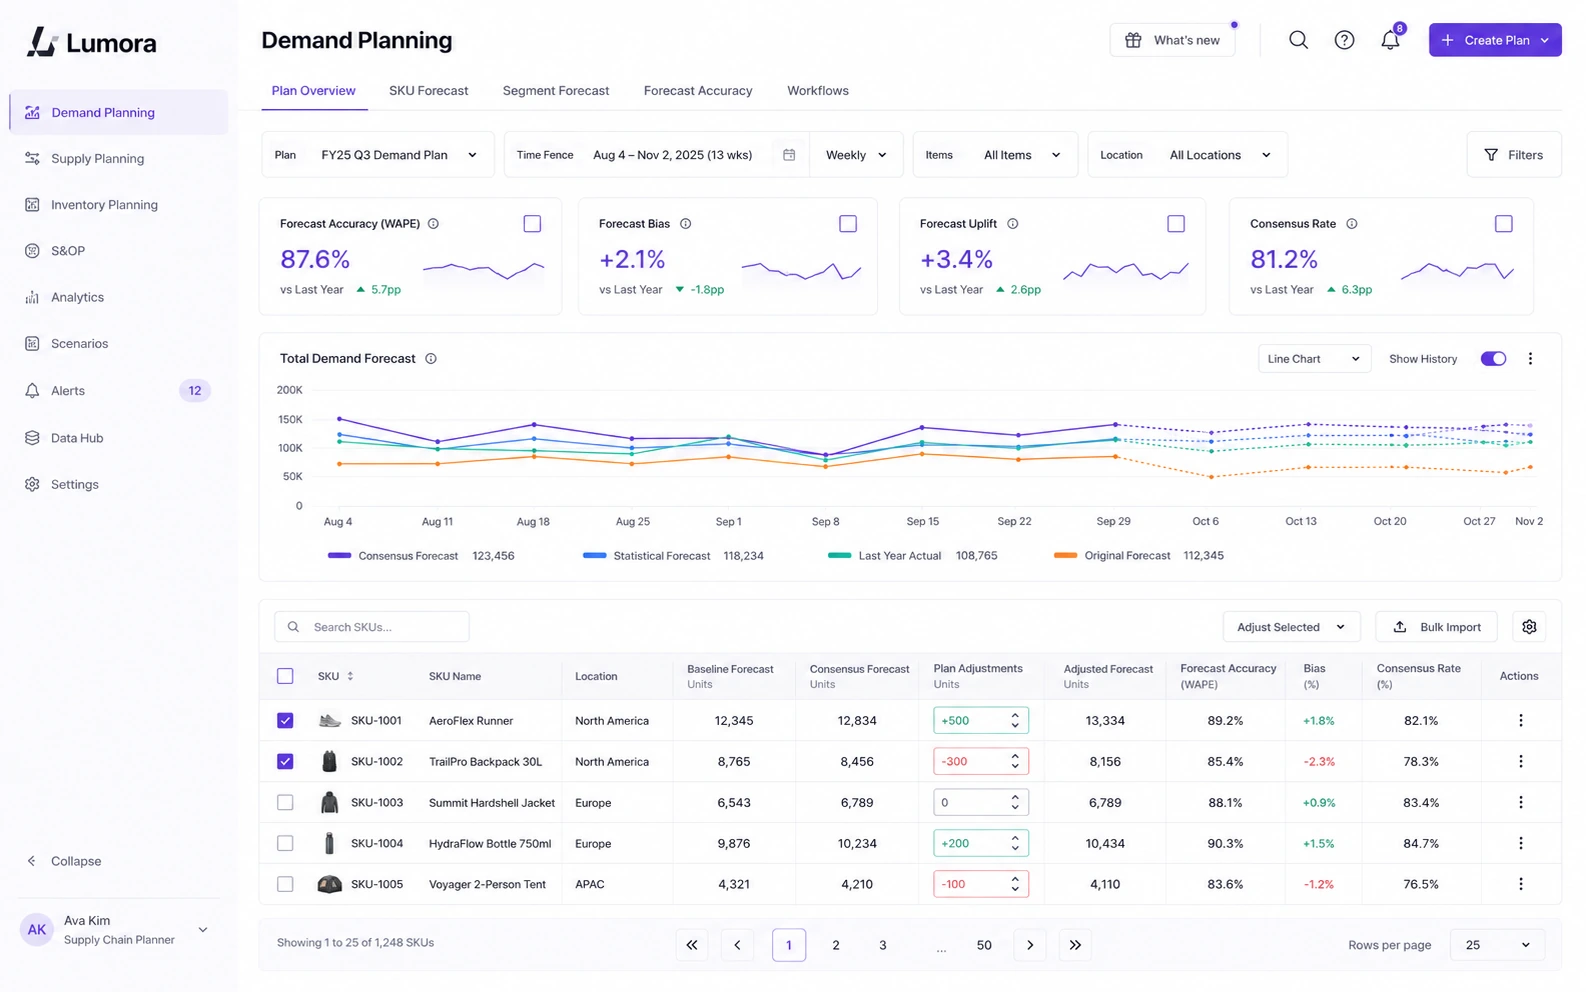Sort by SKU column arrows

350,677
